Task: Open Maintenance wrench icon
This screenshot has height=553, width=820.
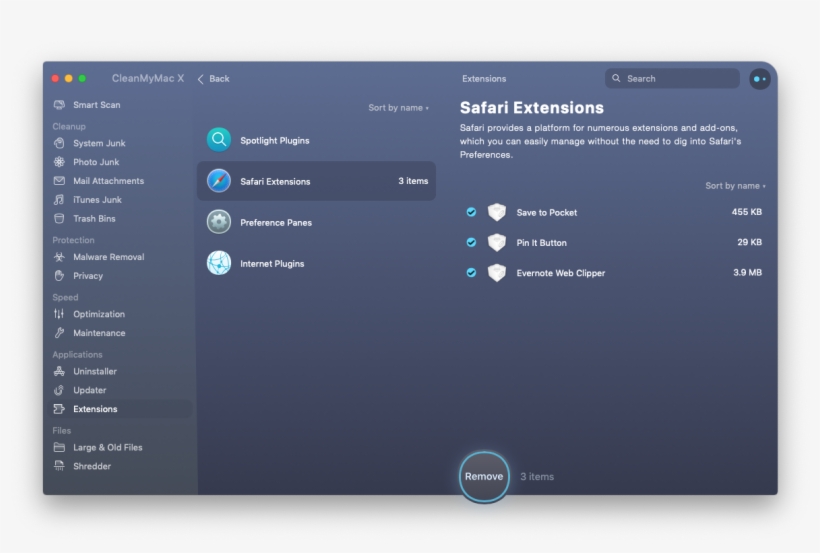Action: (x=59, y=333)
